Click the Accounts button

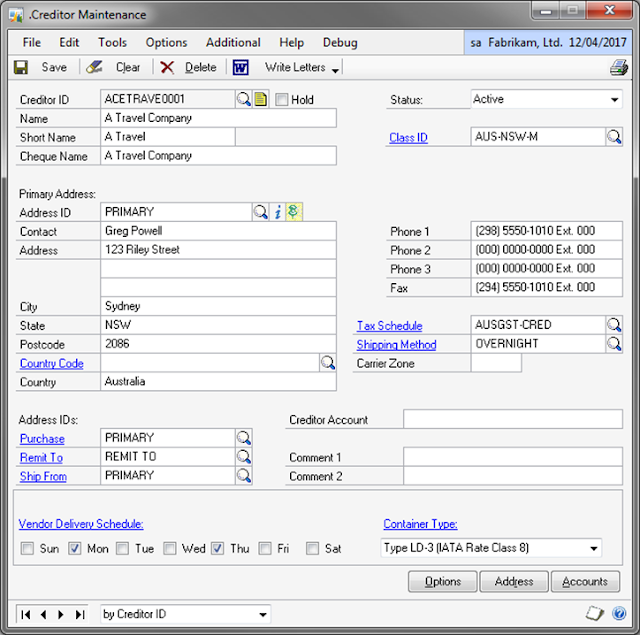coord(585,581)
